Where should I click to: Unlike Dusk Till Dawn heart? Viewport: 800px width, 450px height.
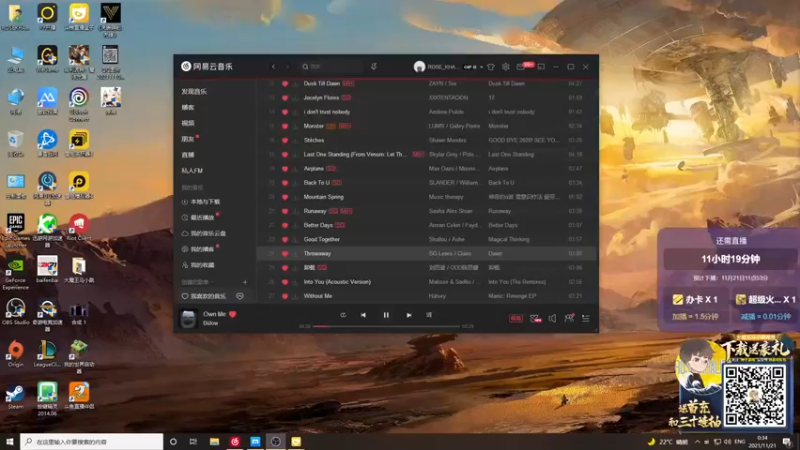[285, 84]
